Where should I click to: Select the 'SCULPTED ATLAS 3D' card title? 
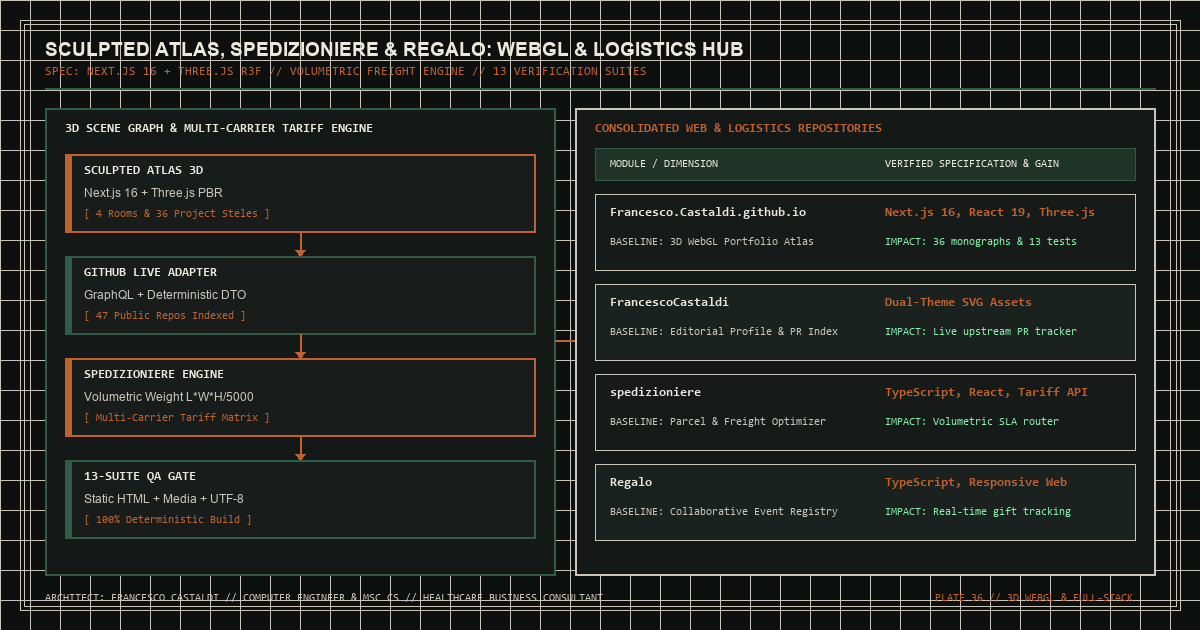tap(143, 170)
